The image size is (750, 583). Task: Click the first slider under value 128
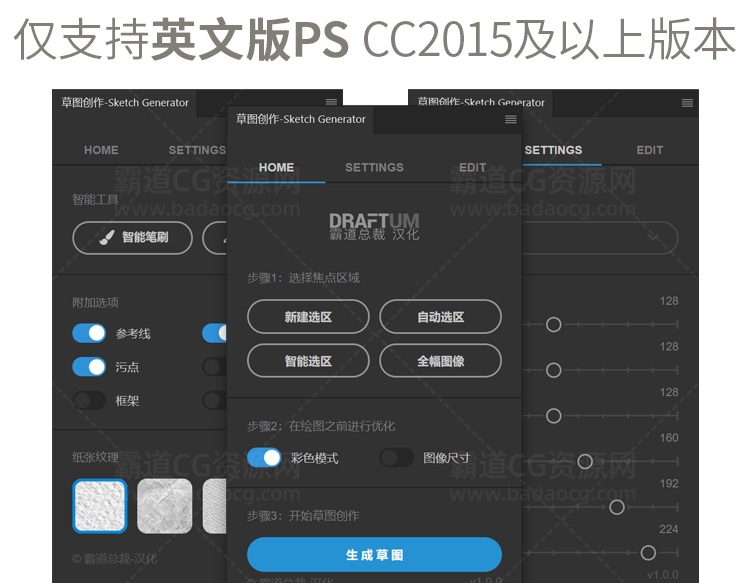click(553, 325)
